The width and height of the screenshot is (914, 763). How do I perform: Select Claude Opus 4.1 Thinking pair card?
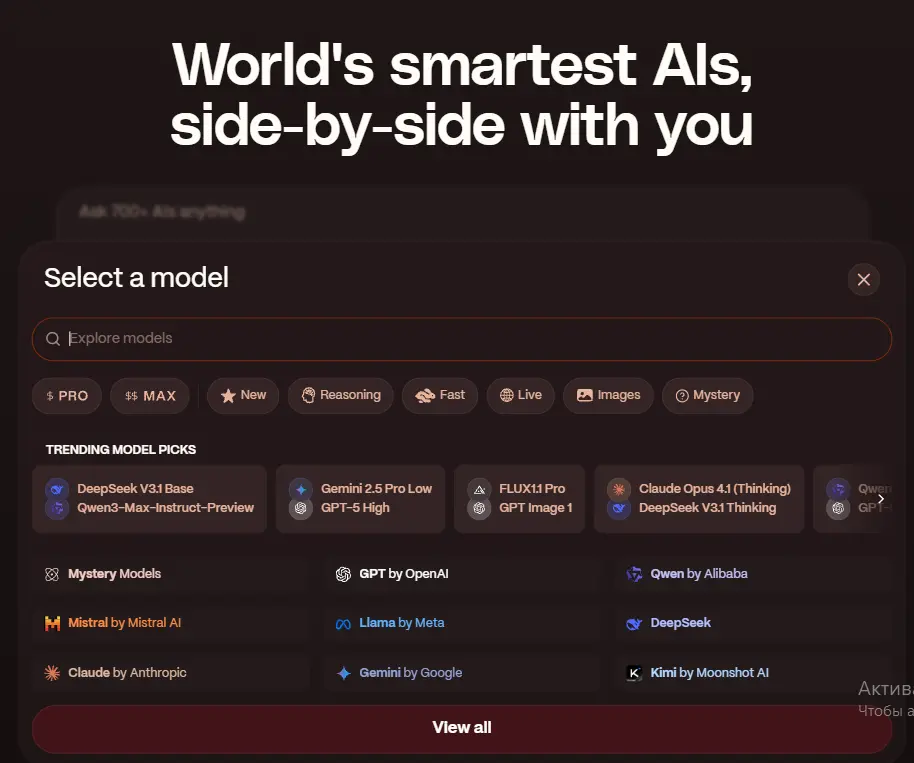(x=699, y=498)
